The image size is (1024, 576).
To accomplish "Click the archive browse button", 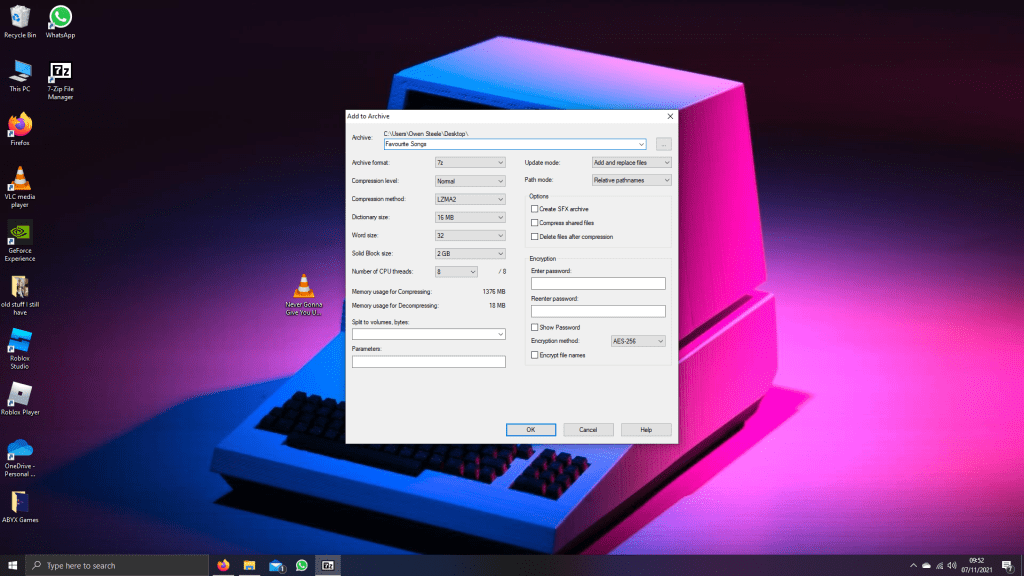I will [664, 144].
